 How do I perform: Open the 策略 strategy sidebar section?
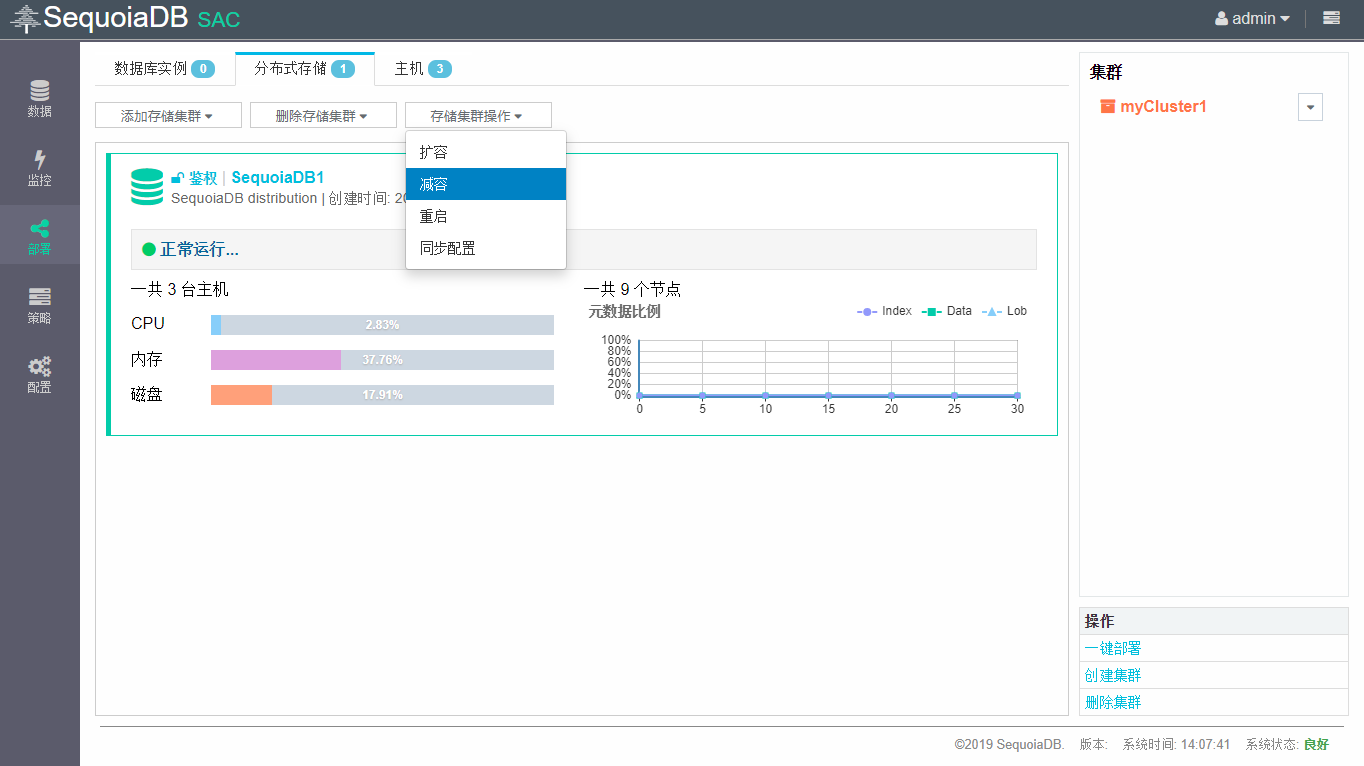pyautogui.click(x=40, y=305)
